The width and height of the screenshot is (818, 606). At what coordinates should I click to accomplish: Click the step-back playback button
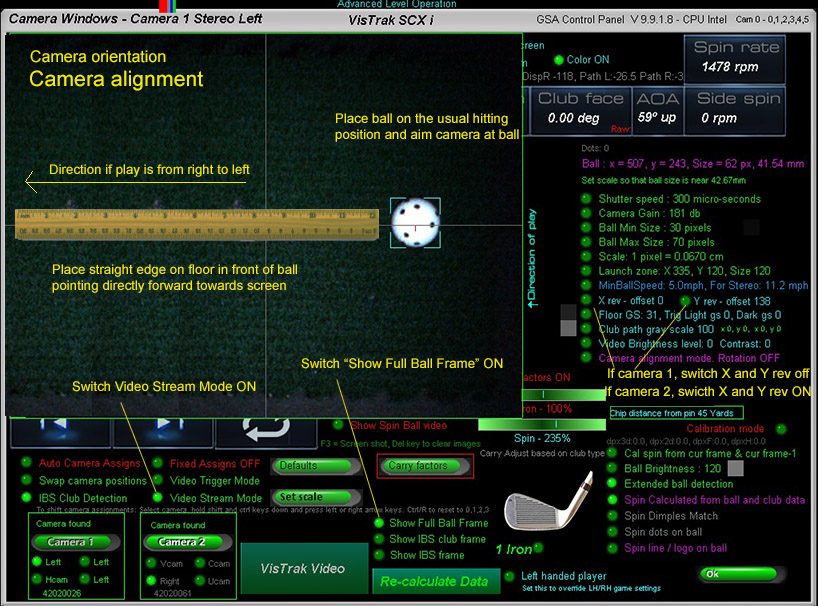coord(60,432)
